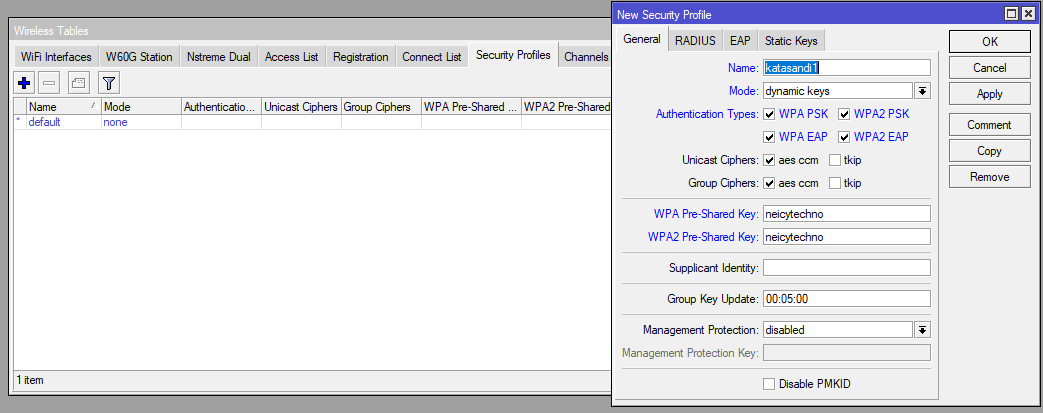Open the Channels tab
Image resolution: width=1043 pixels, height=413 pixels.
585,57
